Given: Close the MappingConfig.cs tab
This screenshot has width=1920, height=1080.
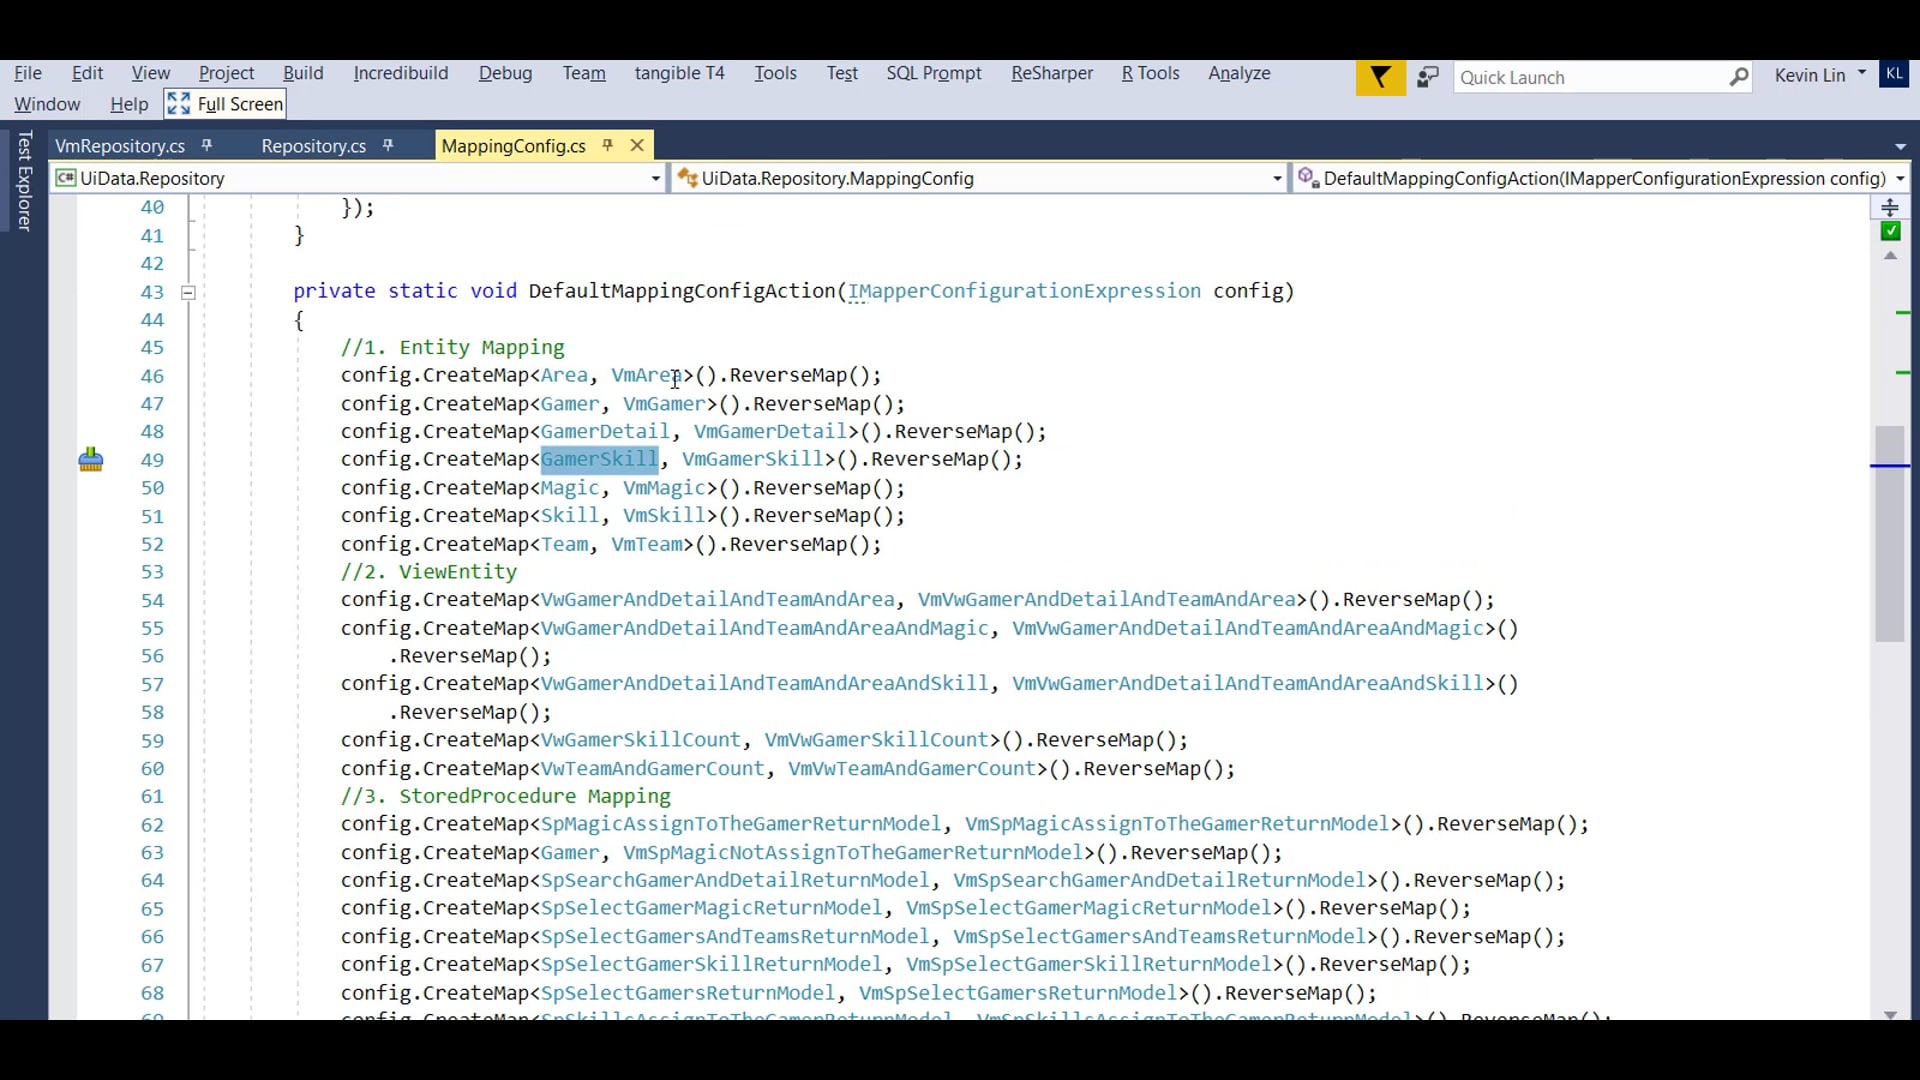Looking at the screenshot, I should (x=637, y=146).
